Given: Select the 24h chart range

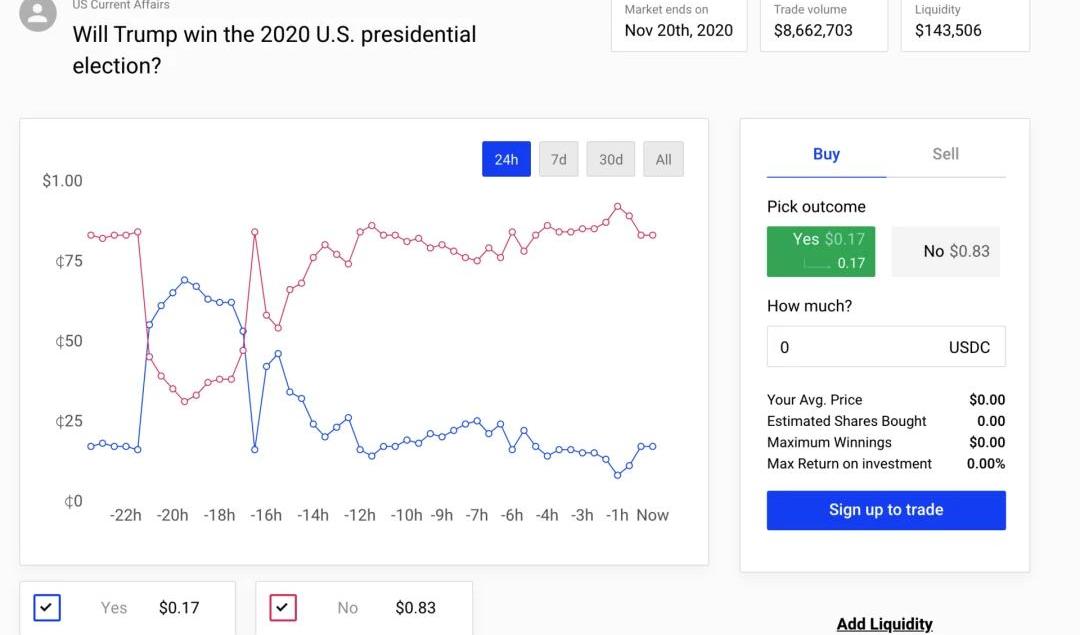Looking at the screenshot, I should (x=506, y=159).
